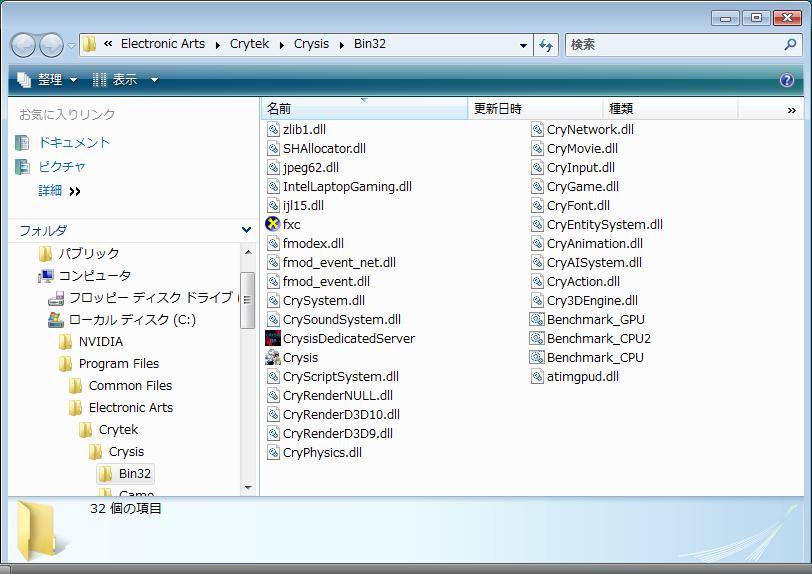Select the SHAllocator.dll file icon
Image resolution: width=812 pixels, height=574 pixels.
pos(273,149)
